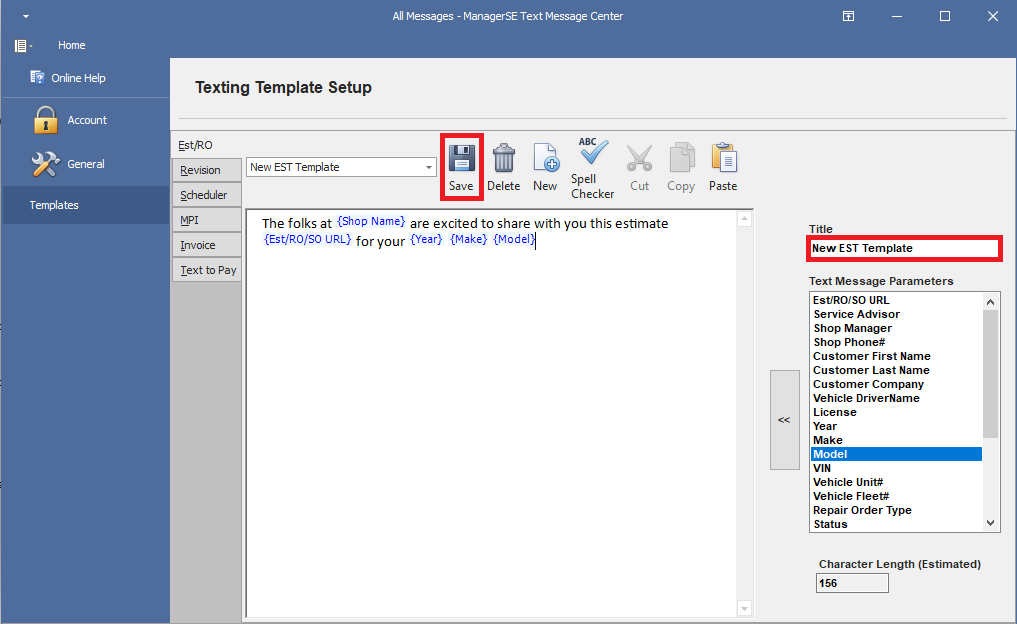Select Status parameter

[x=896, y=524]
